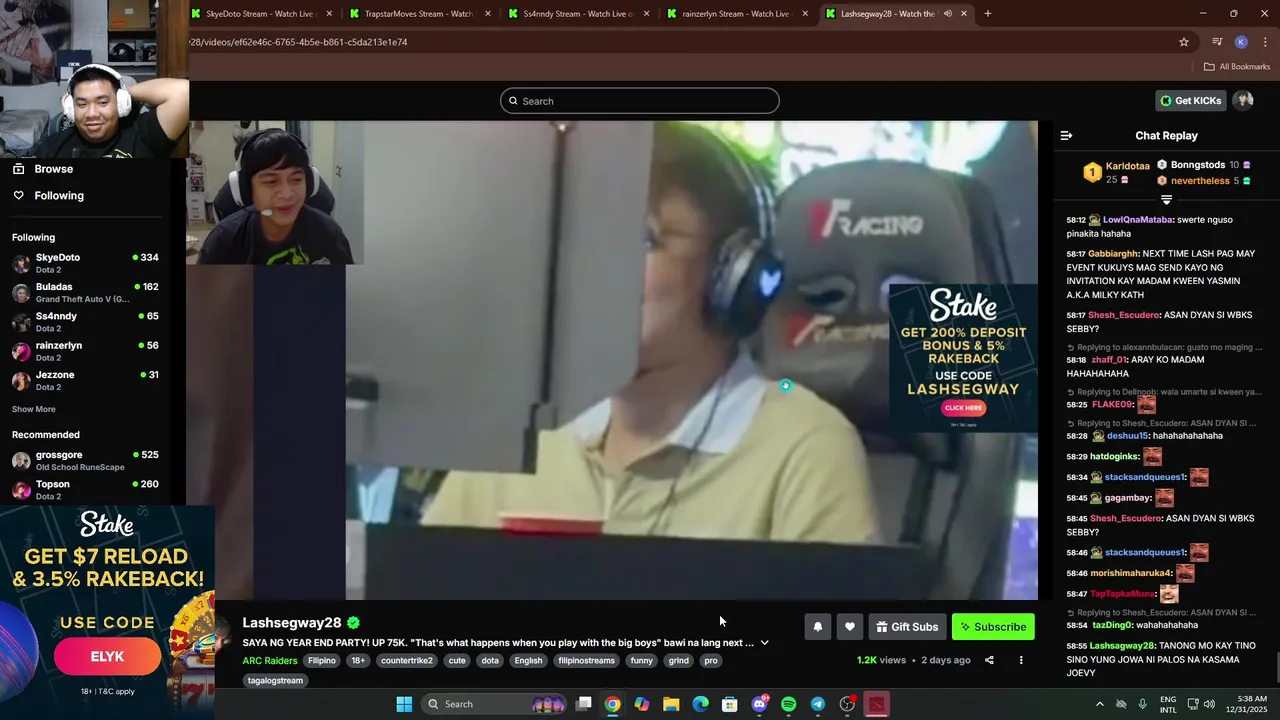
Task: Click the share icon below video
Action: coord(989,660)
